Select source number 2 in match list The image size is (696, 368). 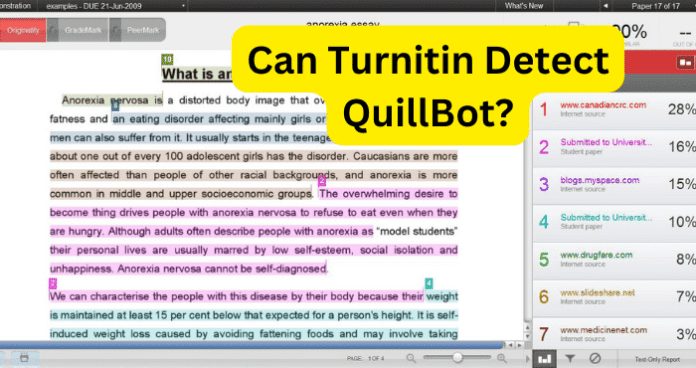pyautogui.click(x=544, y=147)
